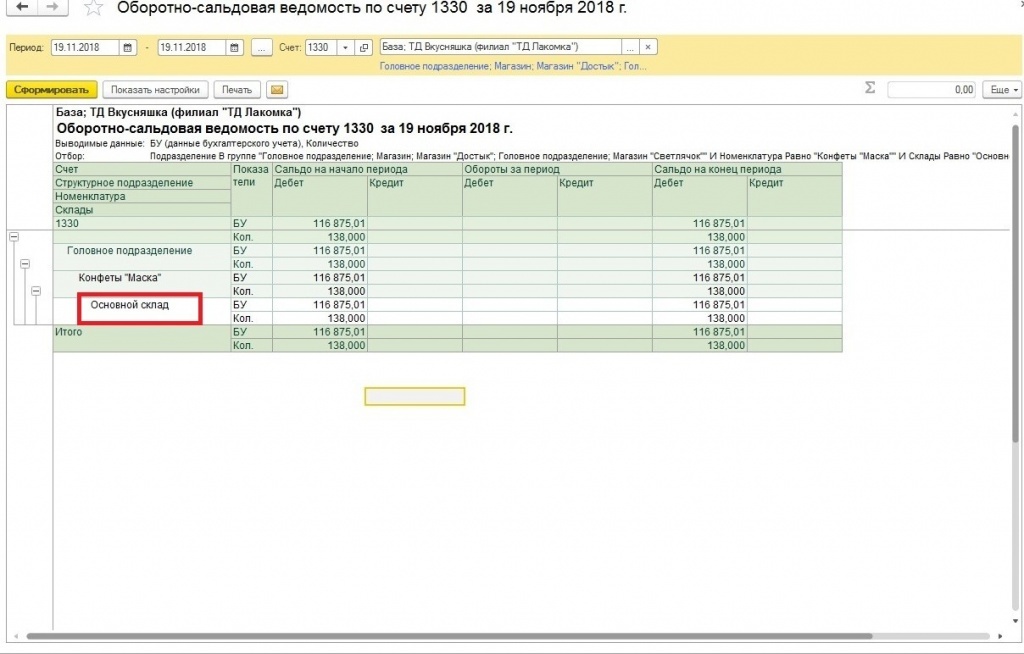Image resolution: width=1024 pixels, height=654 pixels.
Task: Click the organization field База; ТД Вкусняшка
Action: (501, 47)
